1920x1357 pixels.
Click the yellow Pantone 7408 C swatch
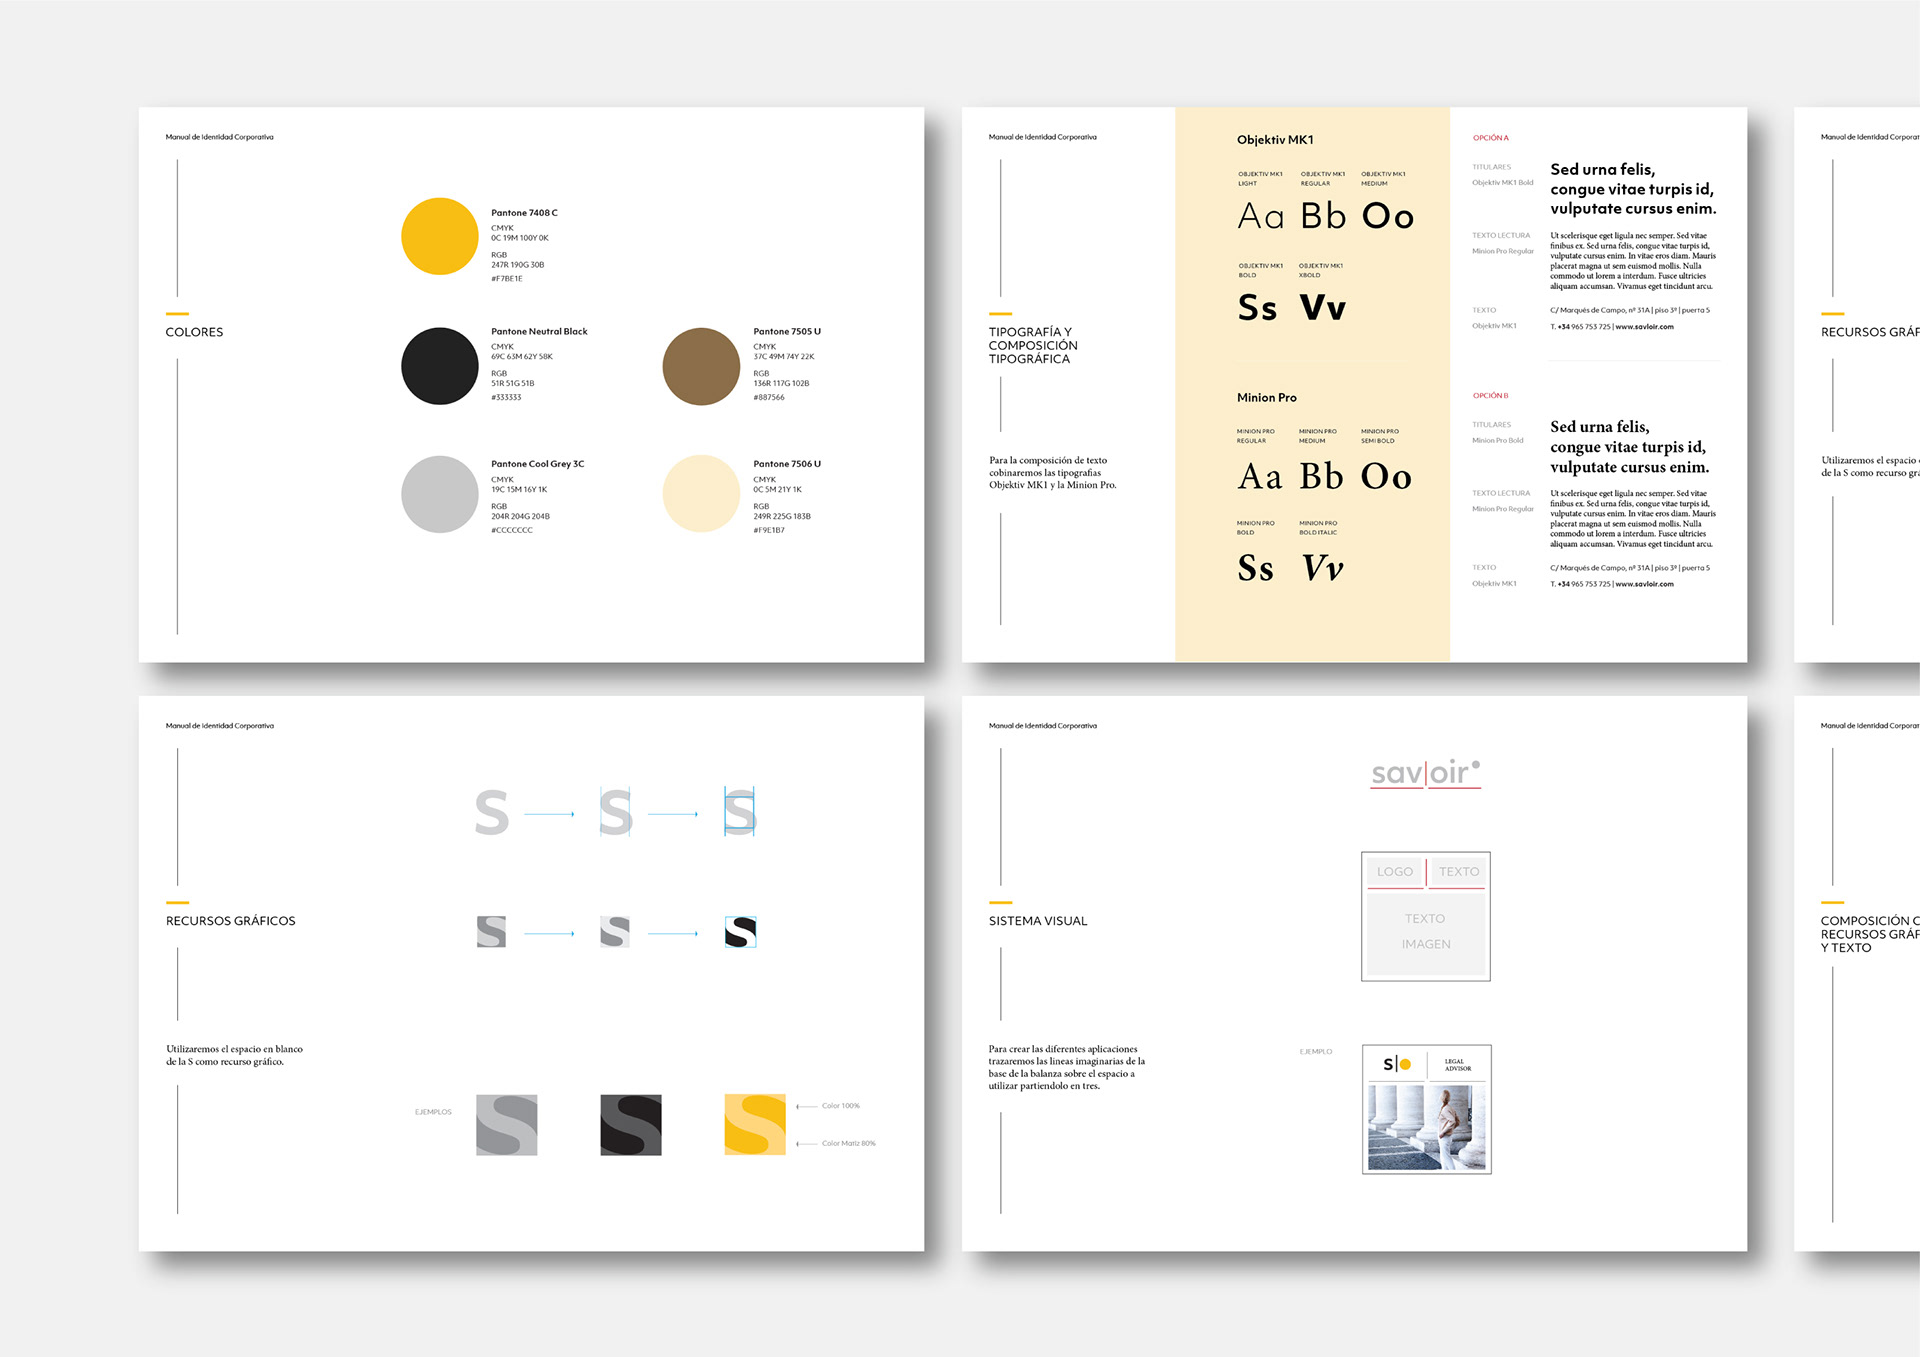coord(439,236)
